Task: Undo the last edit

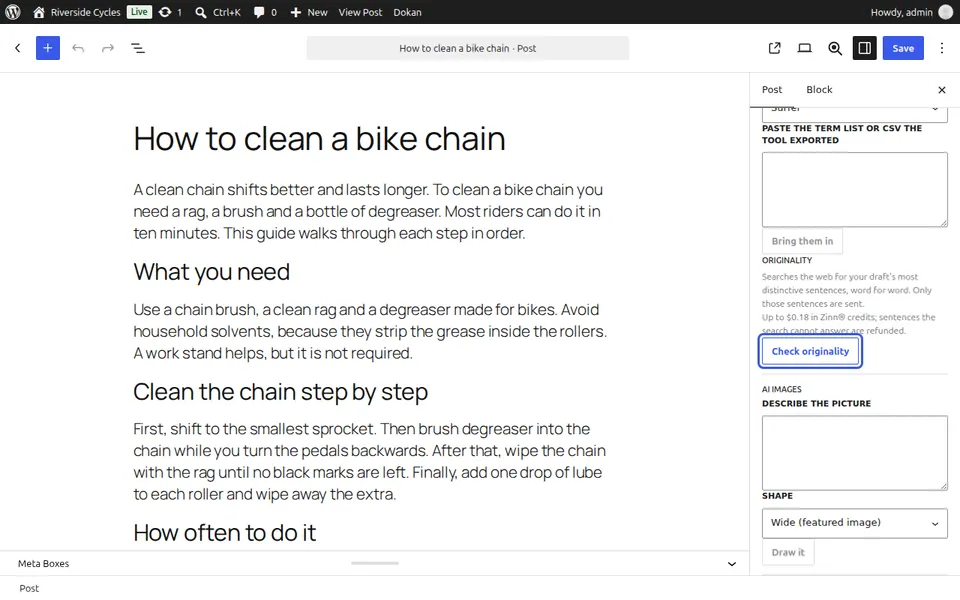Action: (x=78, y=48)
